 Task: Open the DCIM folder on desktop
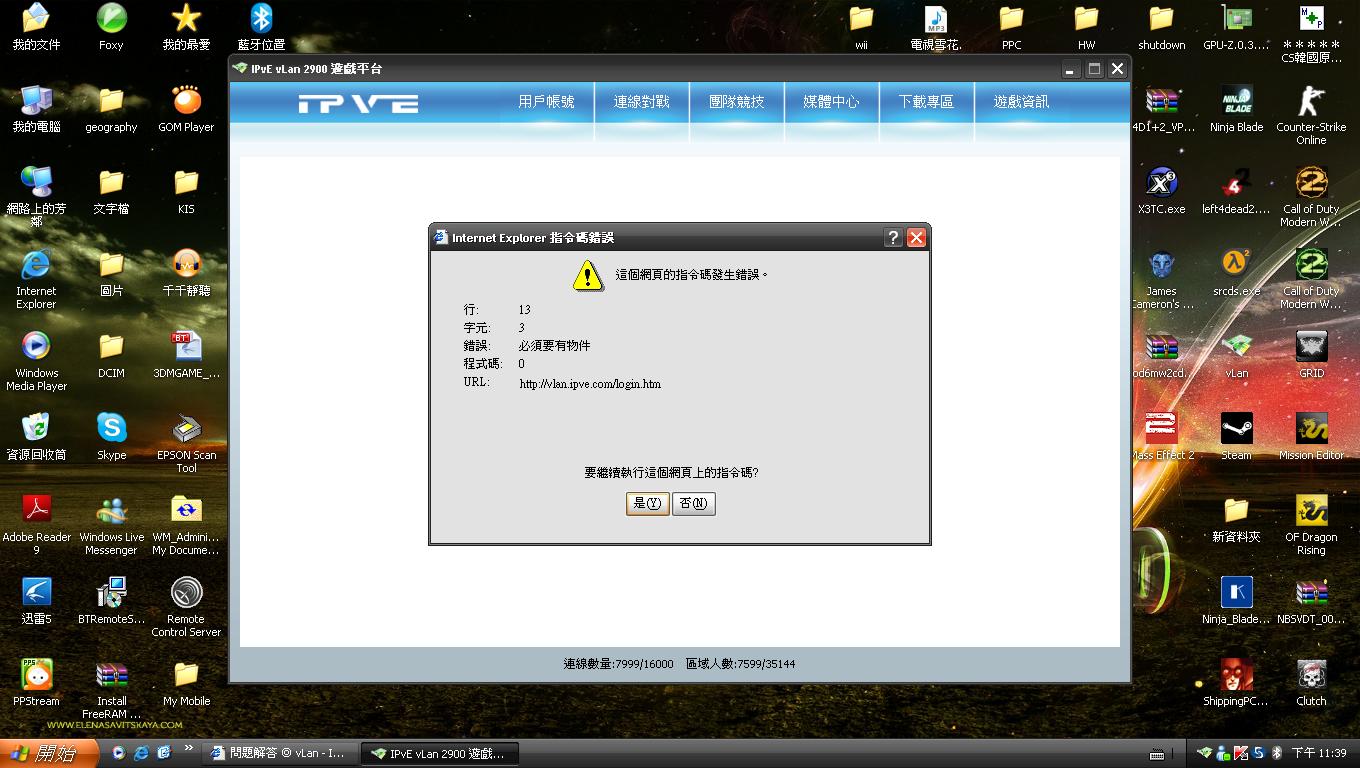click(111, 354)
